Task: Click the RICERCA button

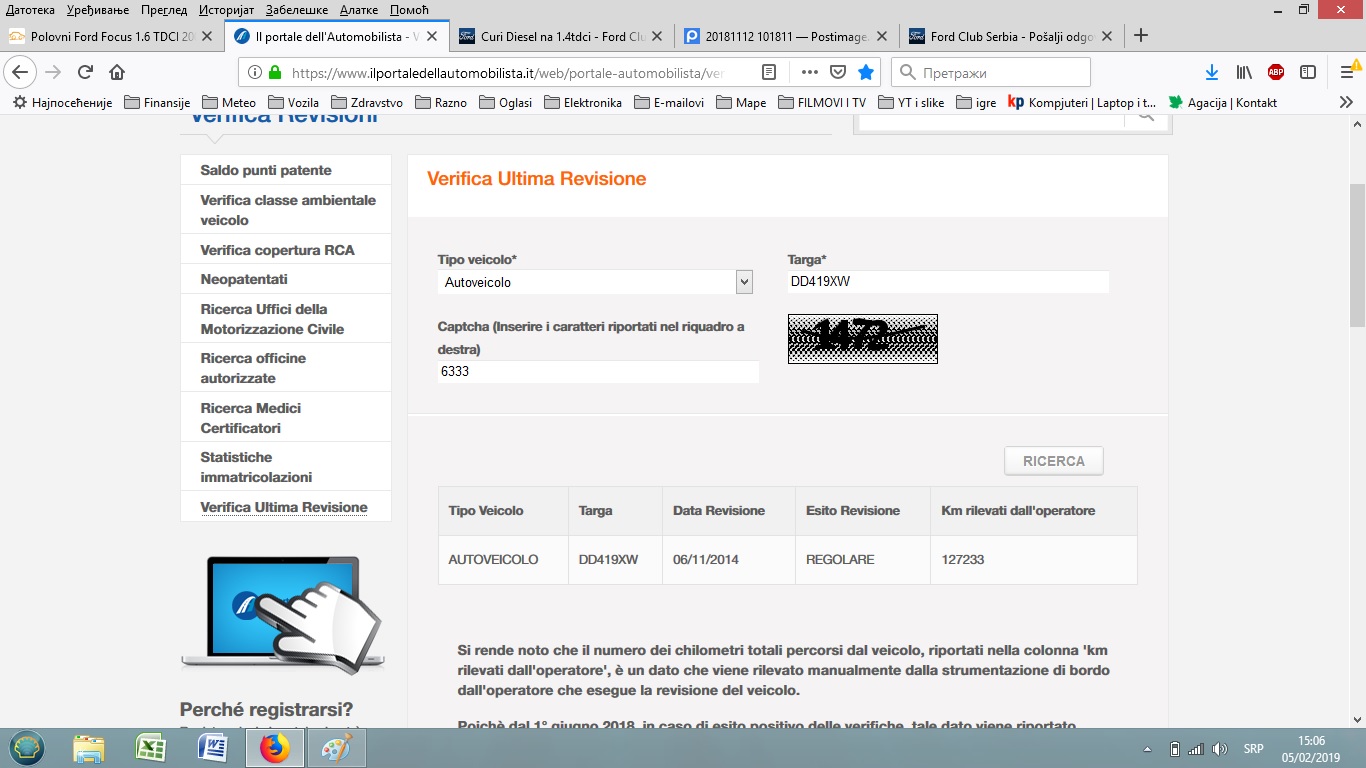Action: click(1054, 461)
